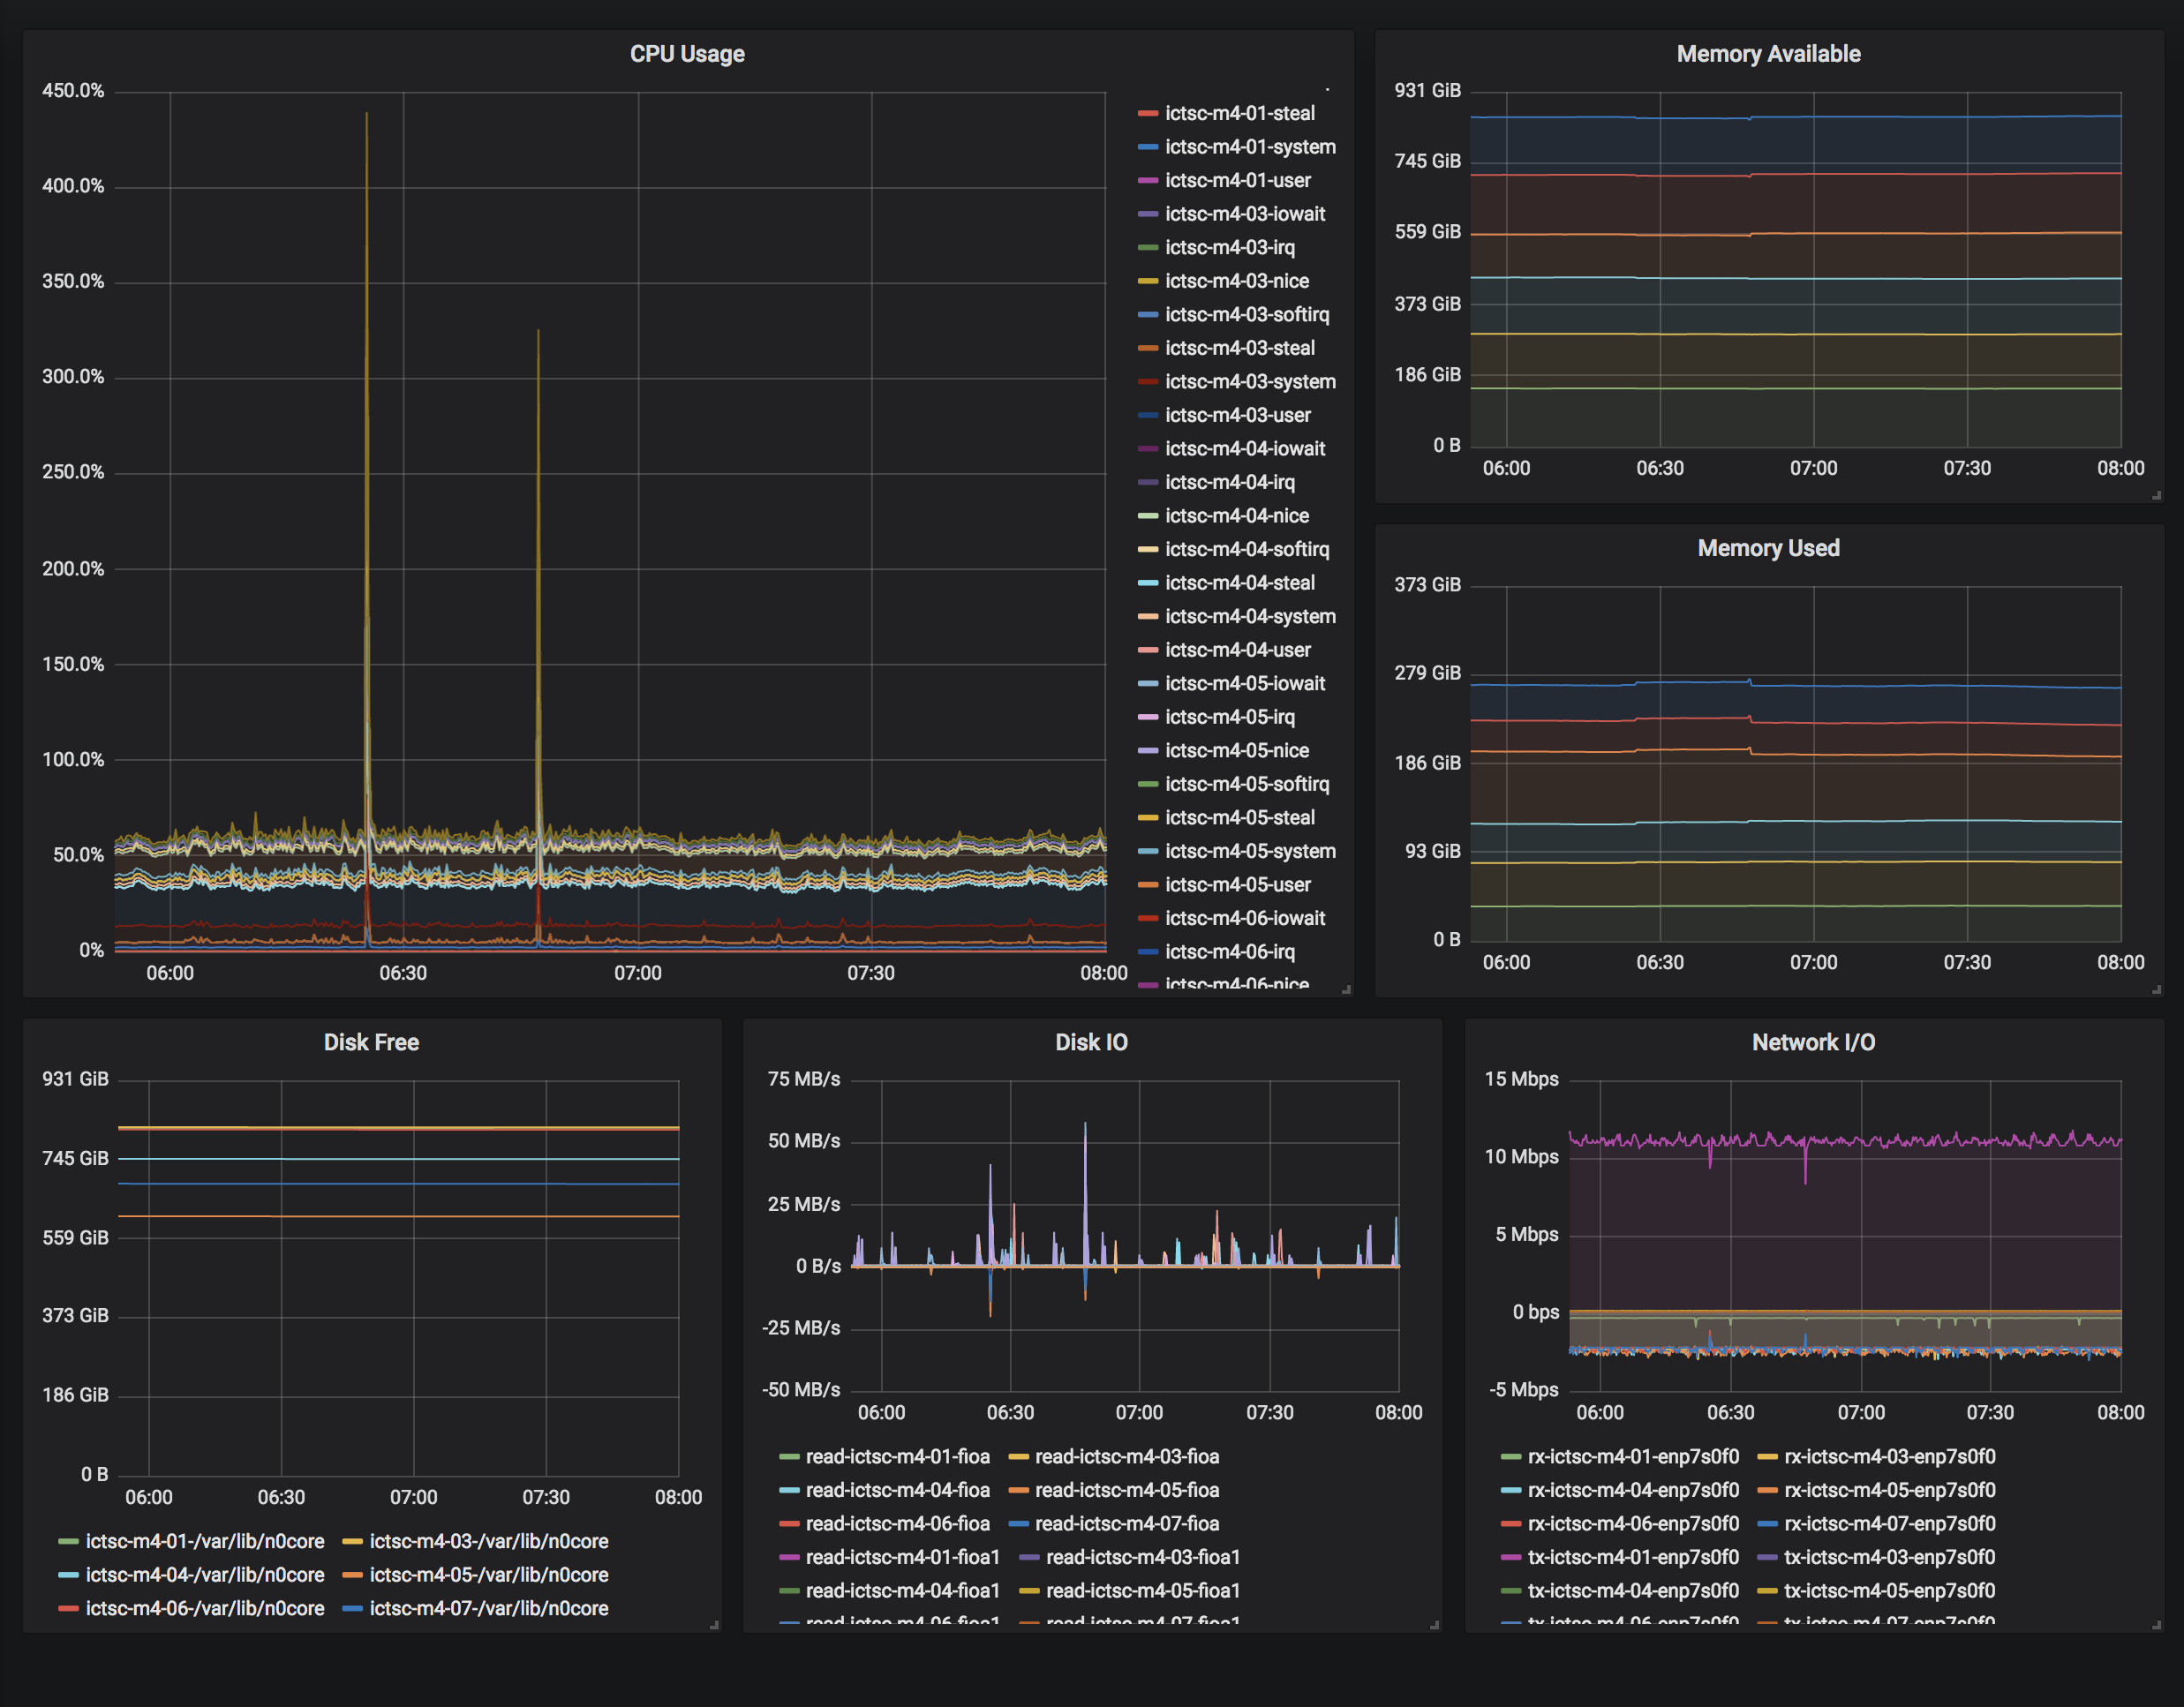Select the ictsc-m4-07-/var/lib/n0core legend label

[488, 1608]
